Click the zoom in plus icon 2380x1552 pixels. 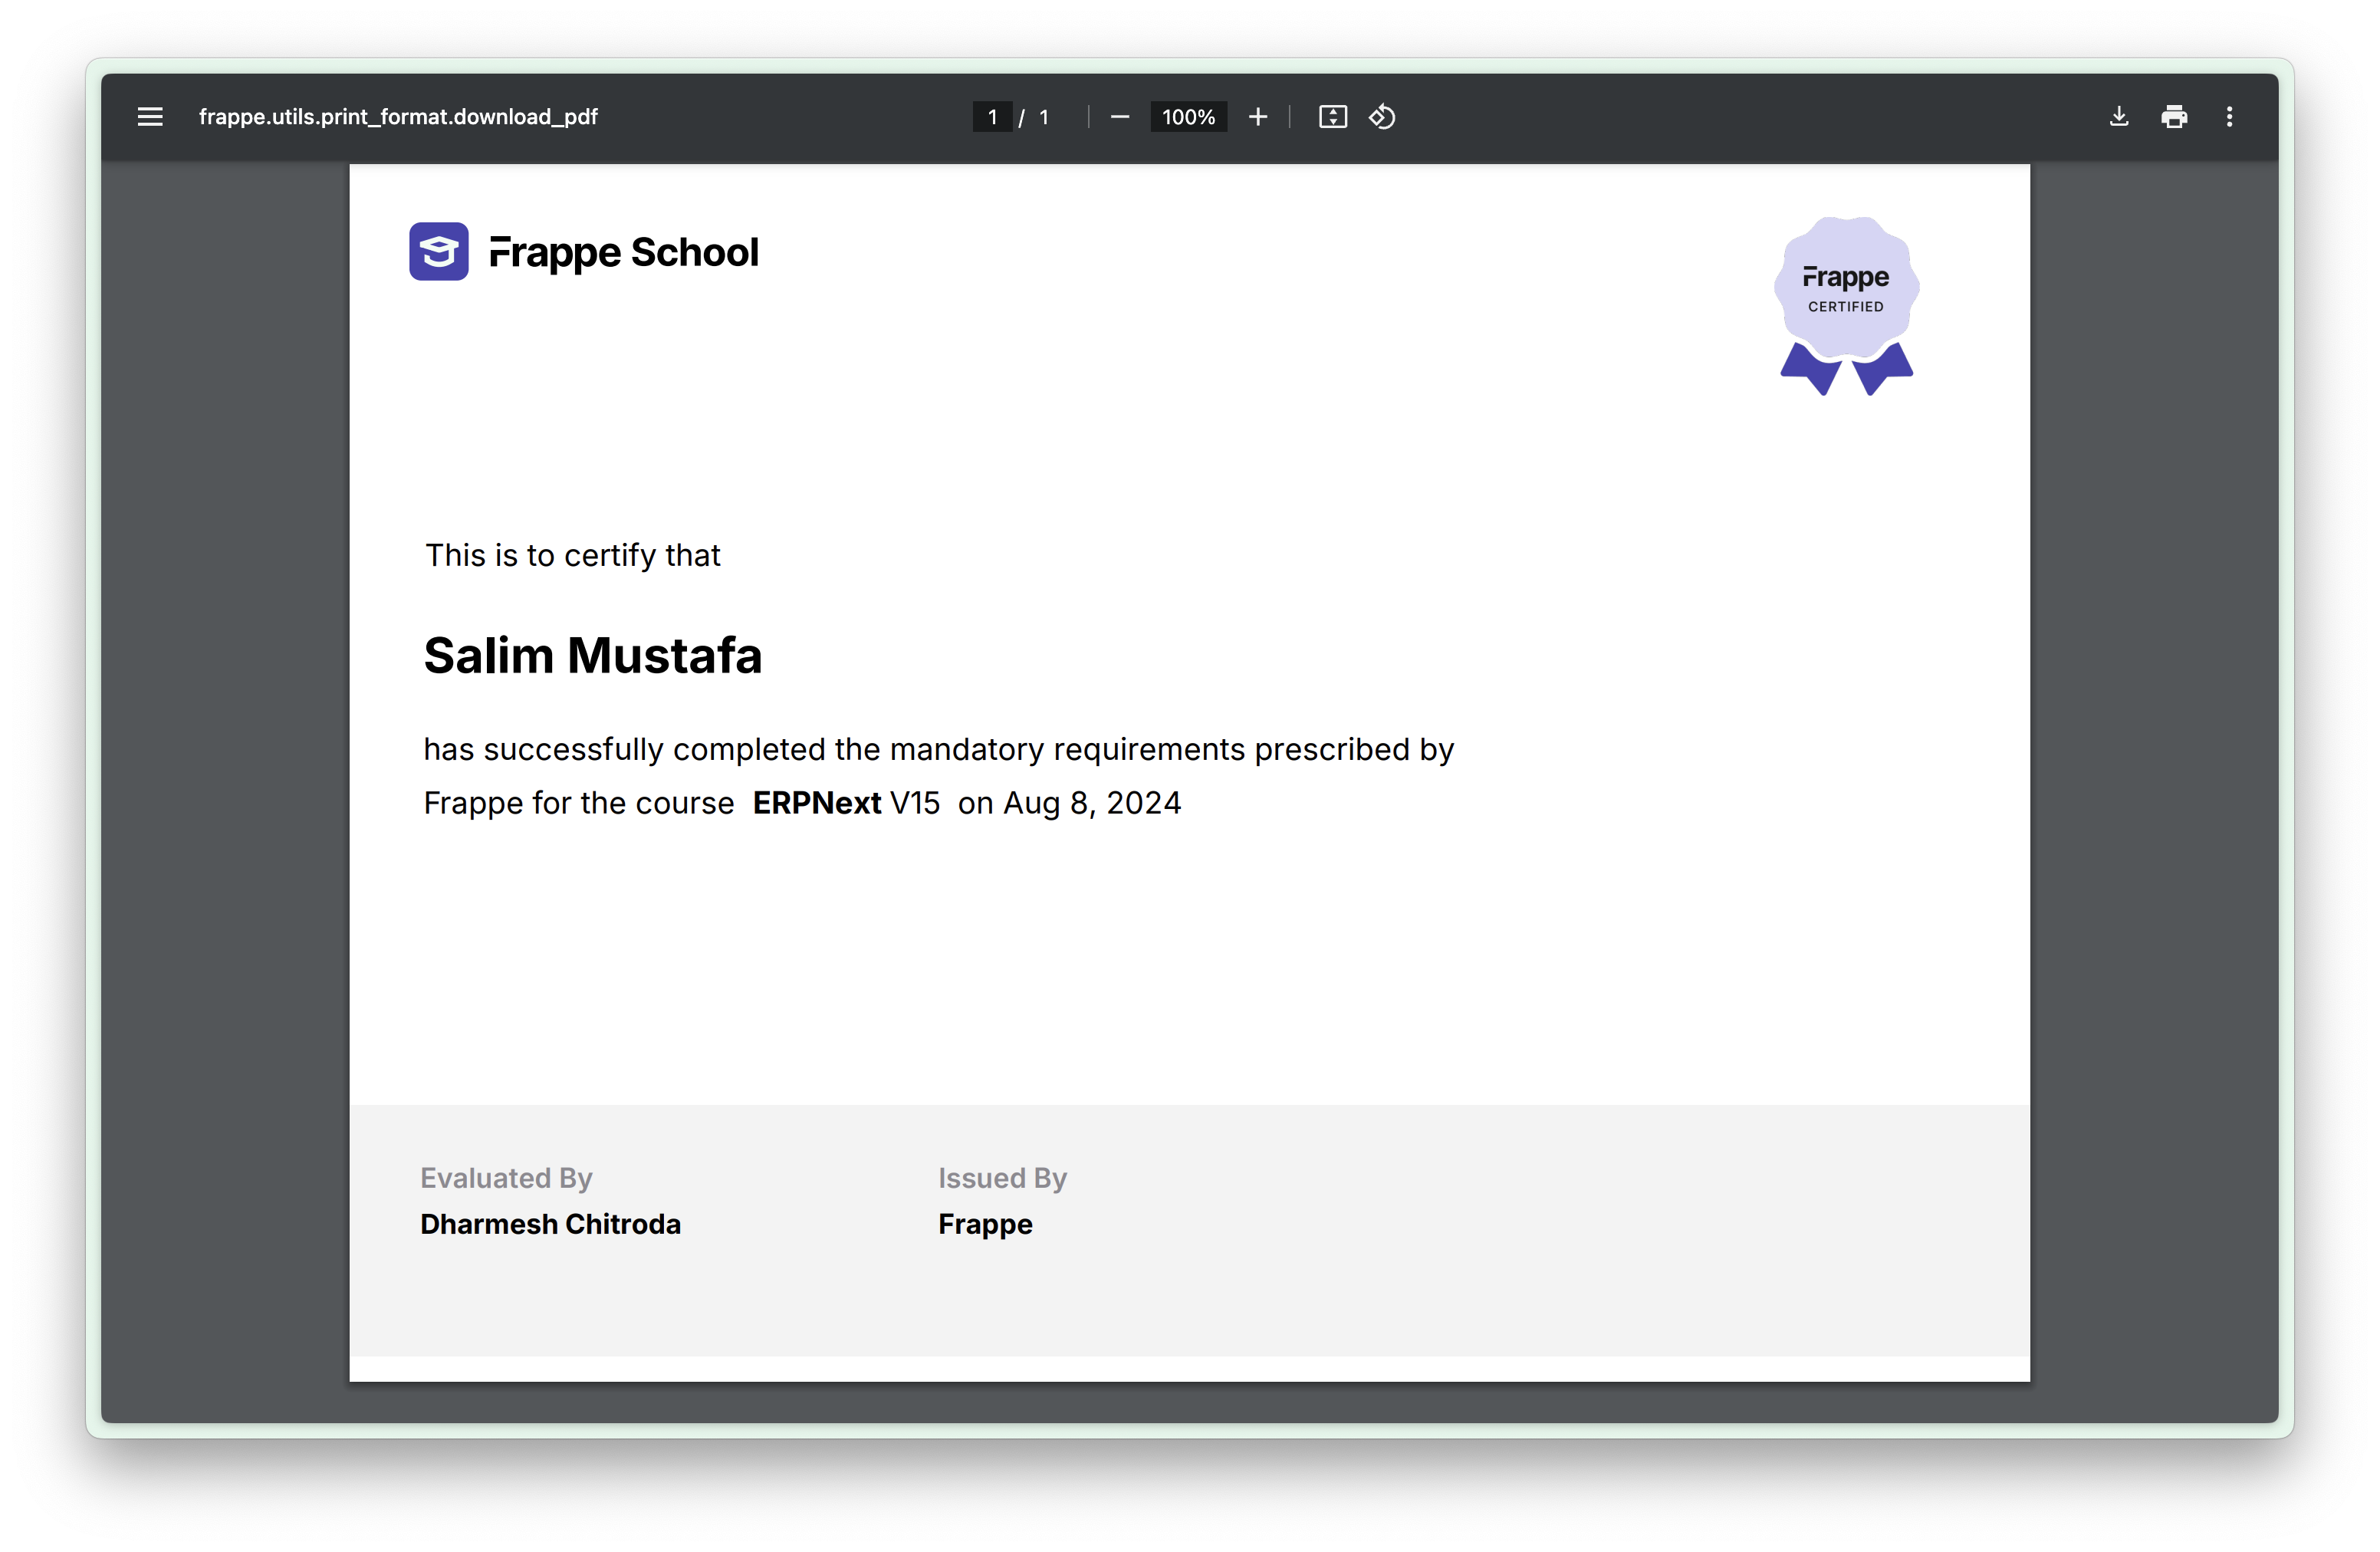pyautogui.click(x=1258, y=117)
